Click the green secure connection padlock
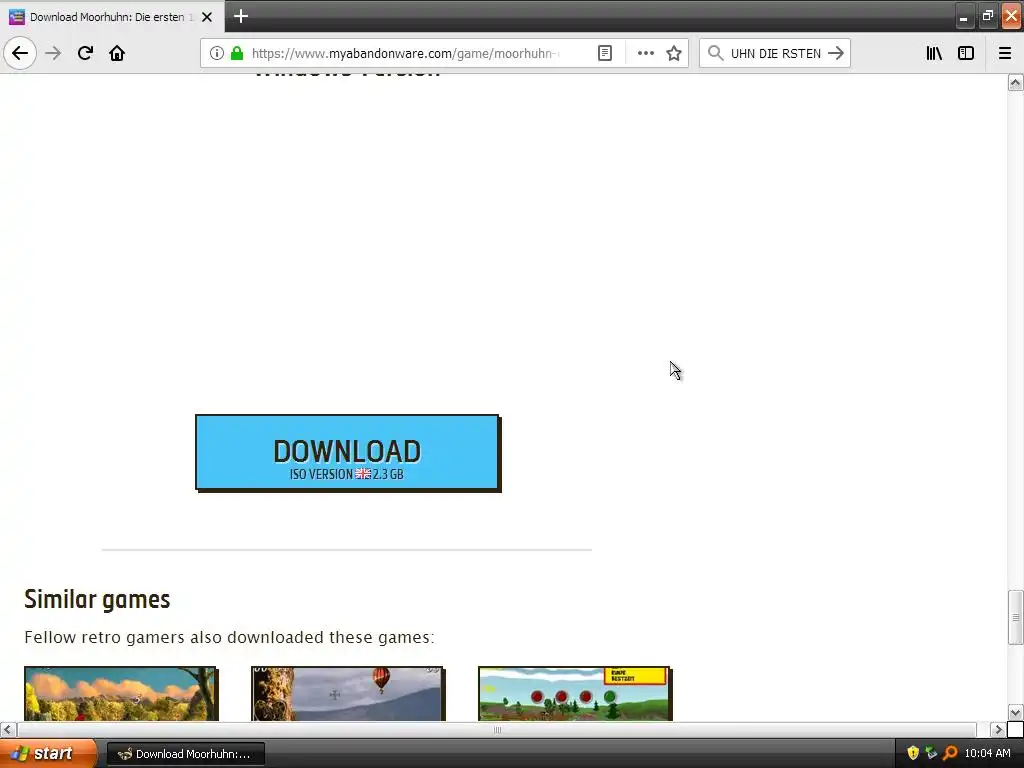1024x768 pixels. pyautogui.click(x=237, y=53)
